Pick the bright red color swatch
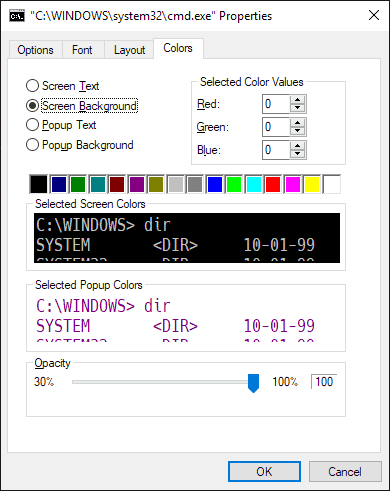 tap(273, 184)
